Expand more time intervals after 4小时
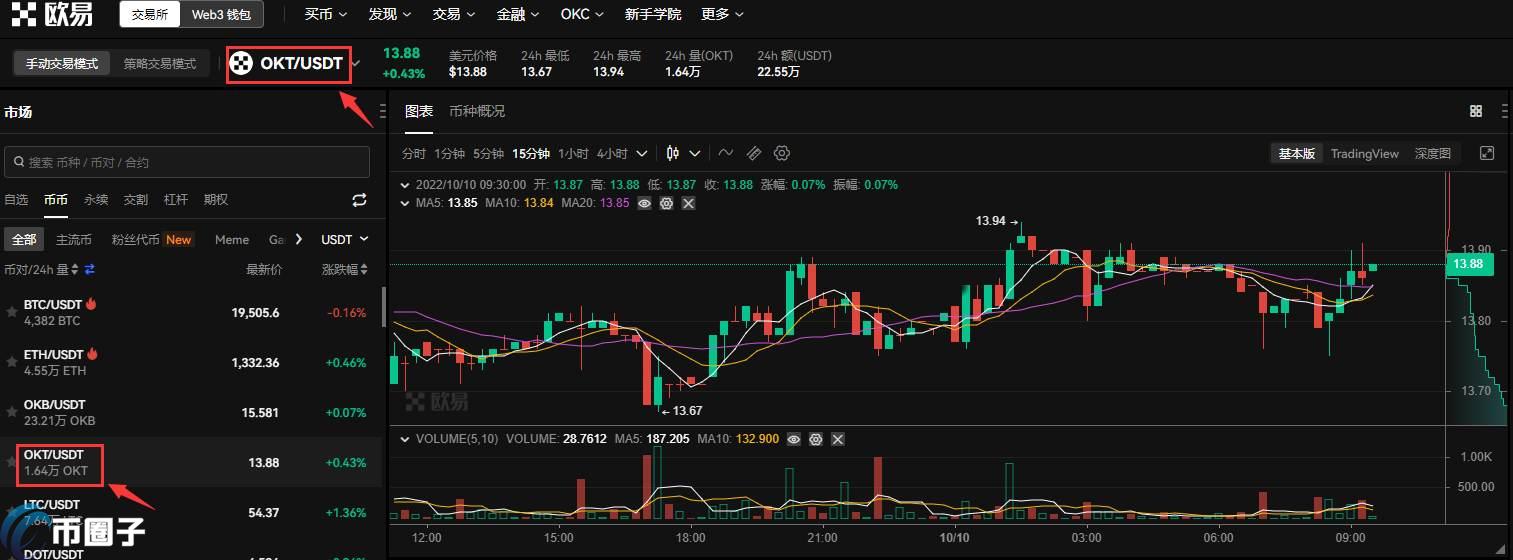This screenshot has width=1513, height=560. click(642, 153)
